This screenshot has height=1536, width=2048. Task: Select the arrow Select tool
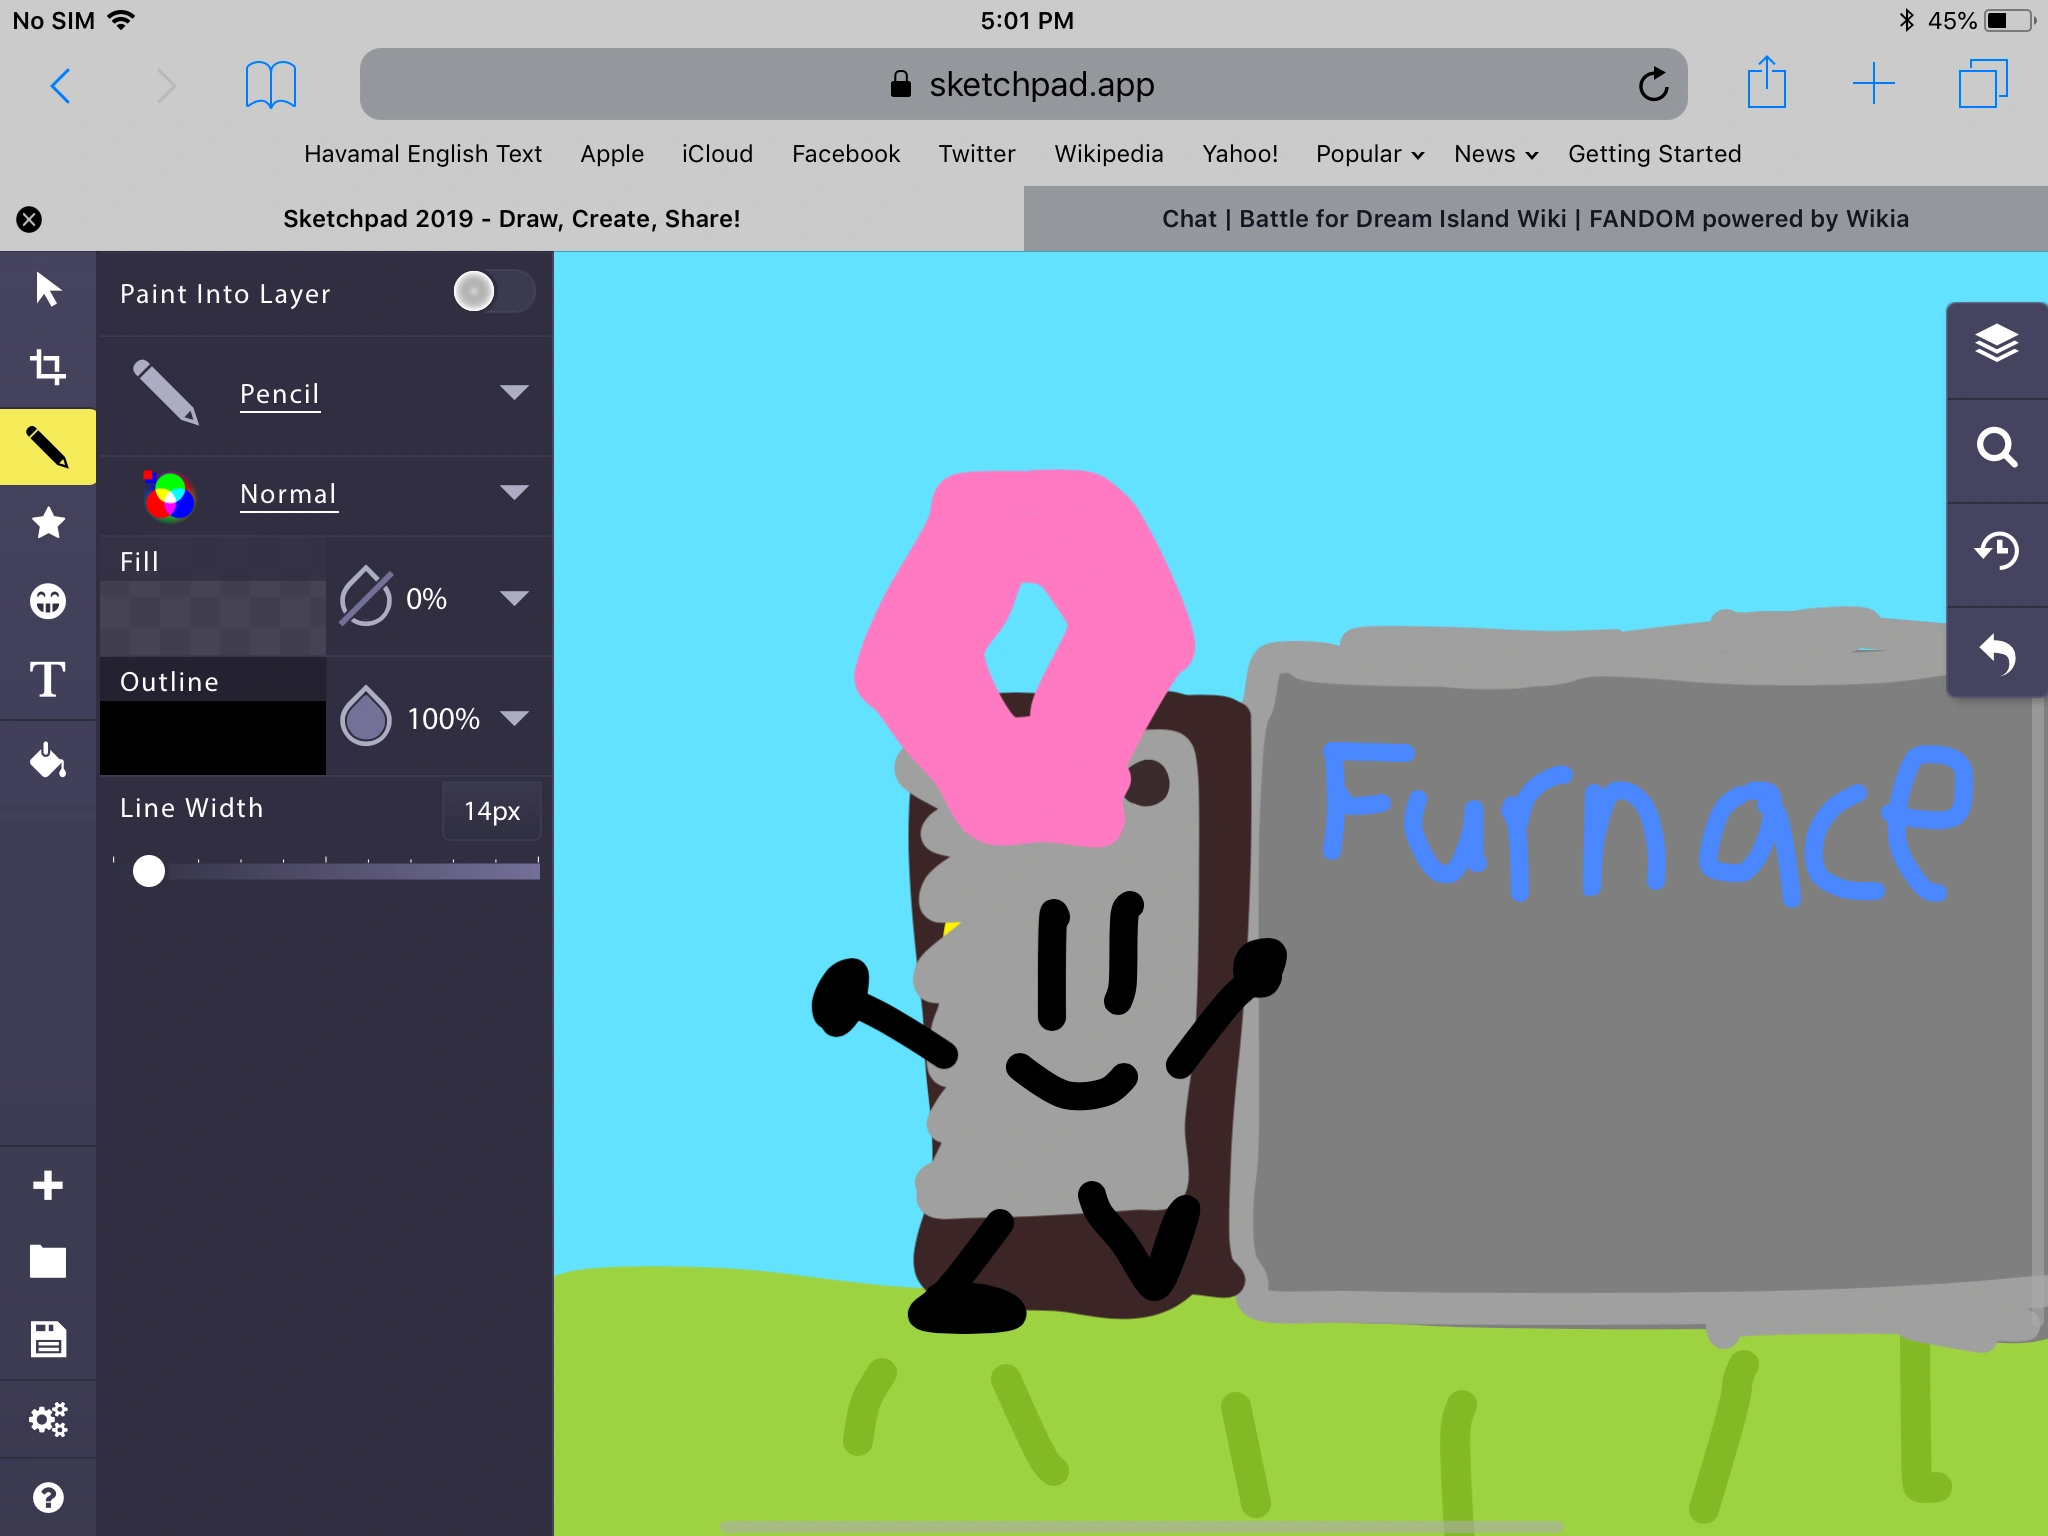tap(47, 290)
